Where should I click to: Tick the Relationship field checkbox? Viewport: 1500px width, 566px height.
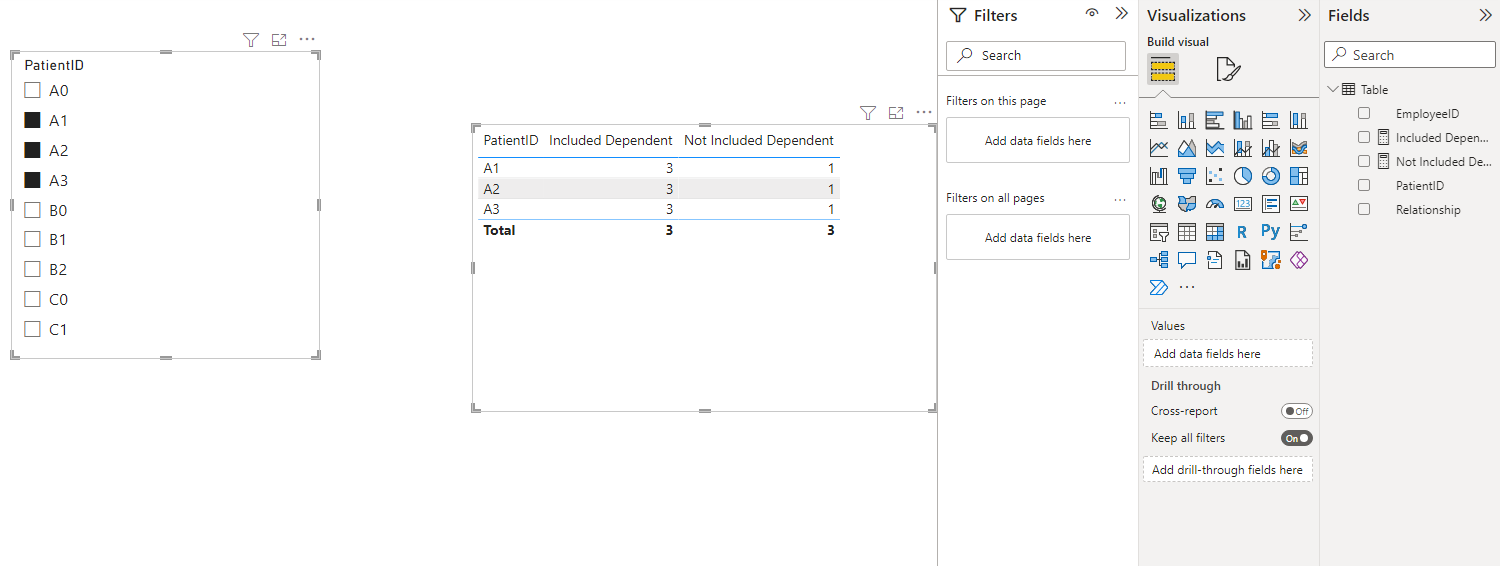click(1364, 209)
